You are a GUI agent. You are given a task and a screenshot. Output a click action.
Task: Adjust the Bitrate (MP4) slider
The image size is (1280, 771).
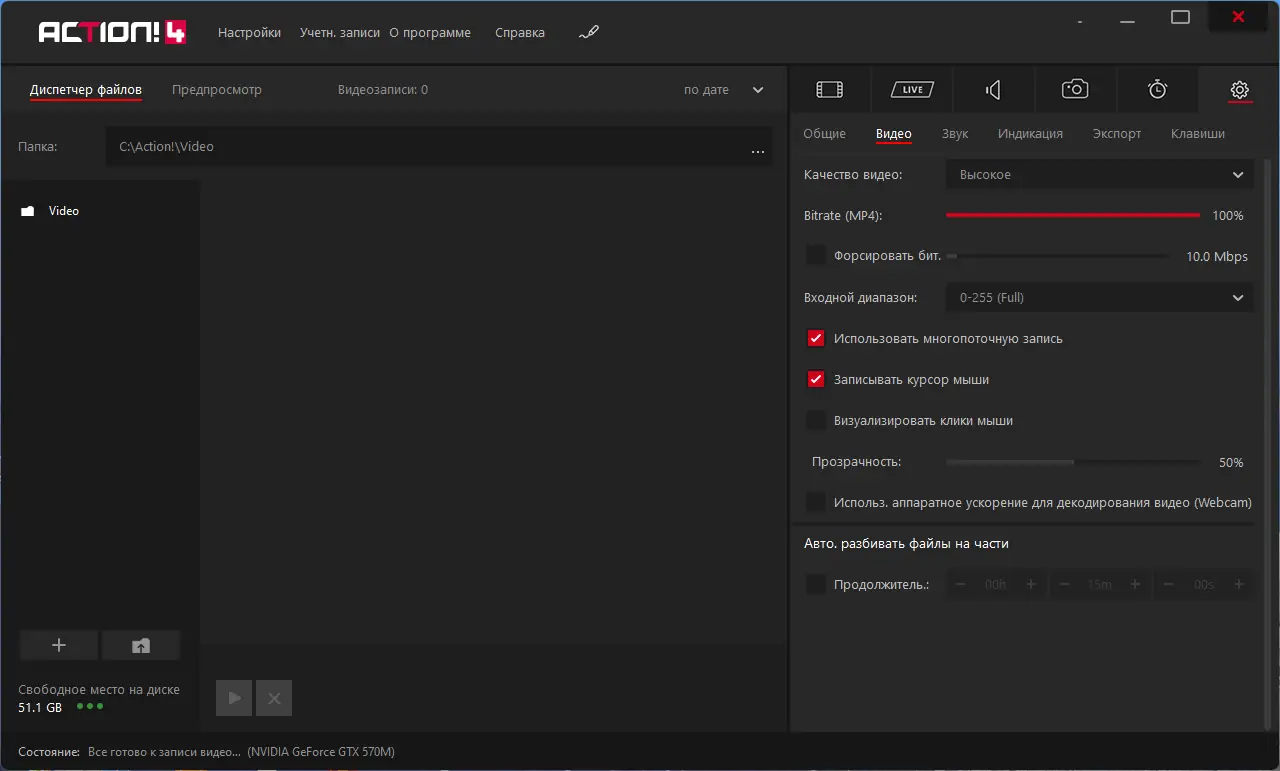(x=1073, y=215)
